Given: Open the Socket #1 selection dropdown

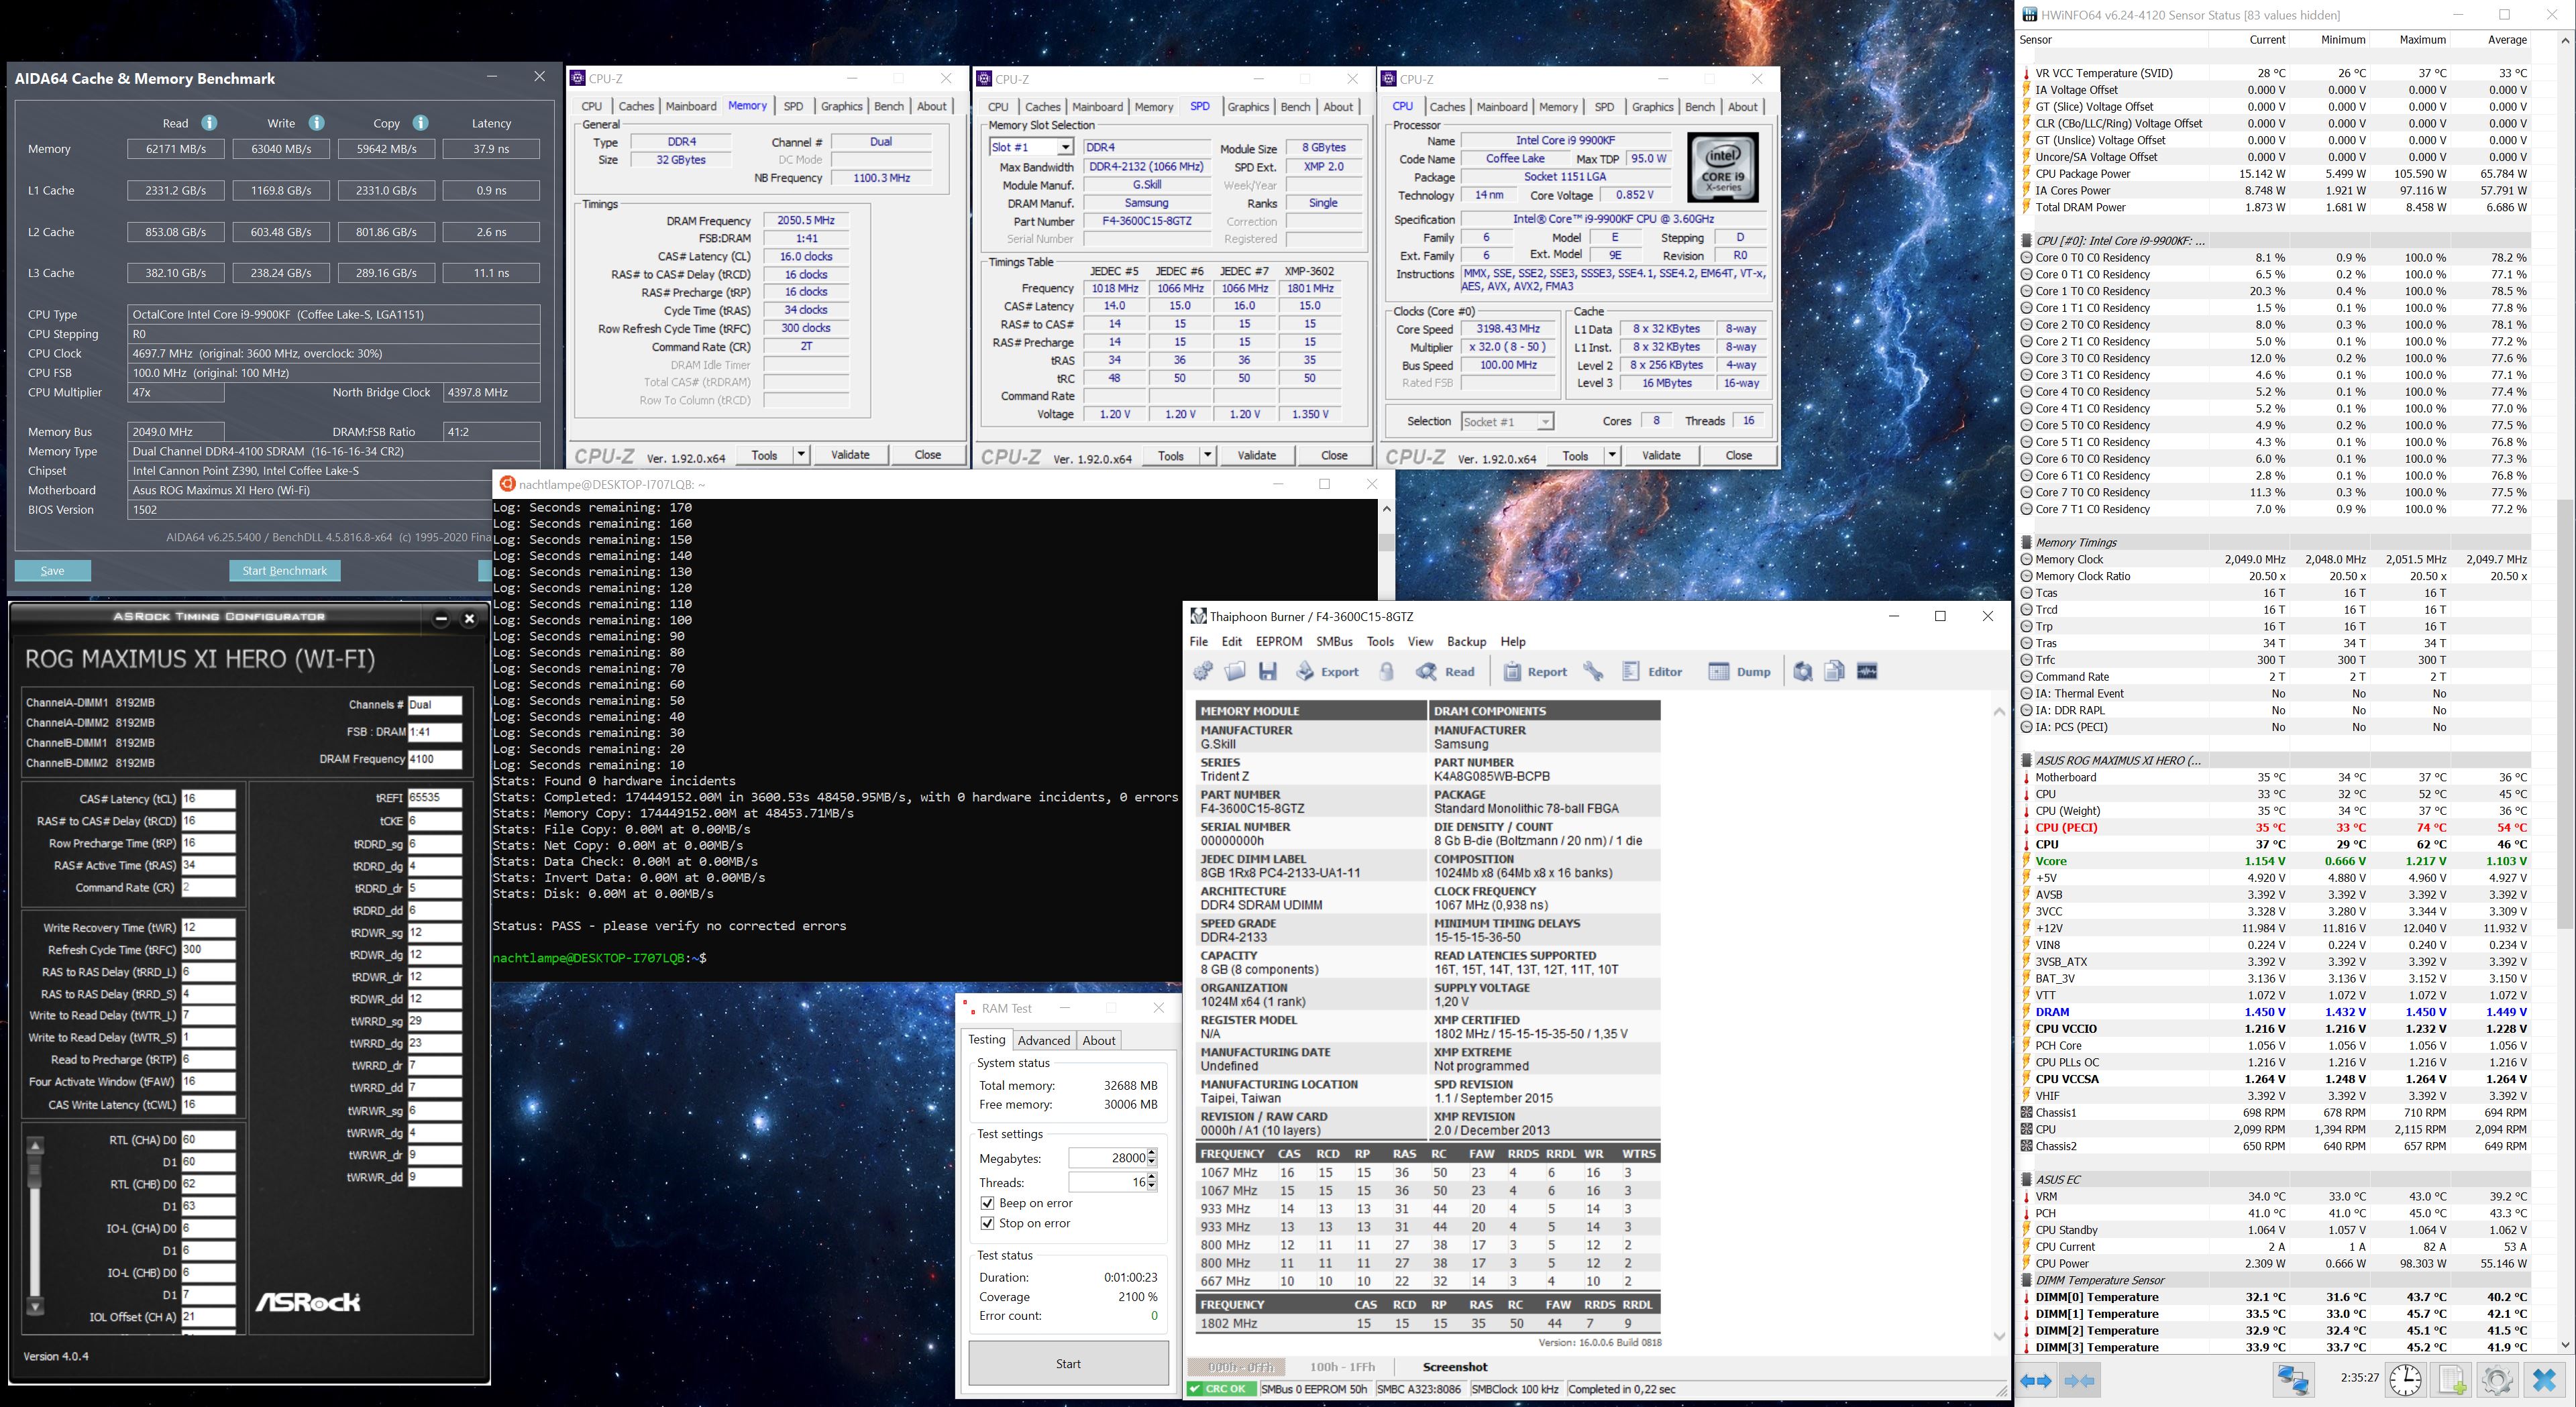Looking at the screenshot, I should click(1545, 422).
